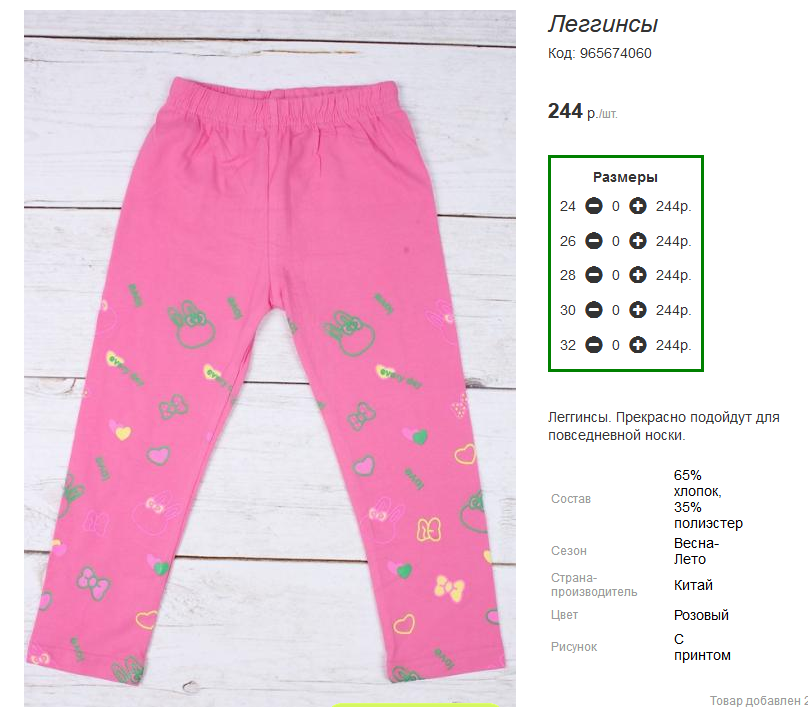The width and height of the screenshot is (808, 707).
Task: Click the Розовый color value
Action: tap(701, 615)
